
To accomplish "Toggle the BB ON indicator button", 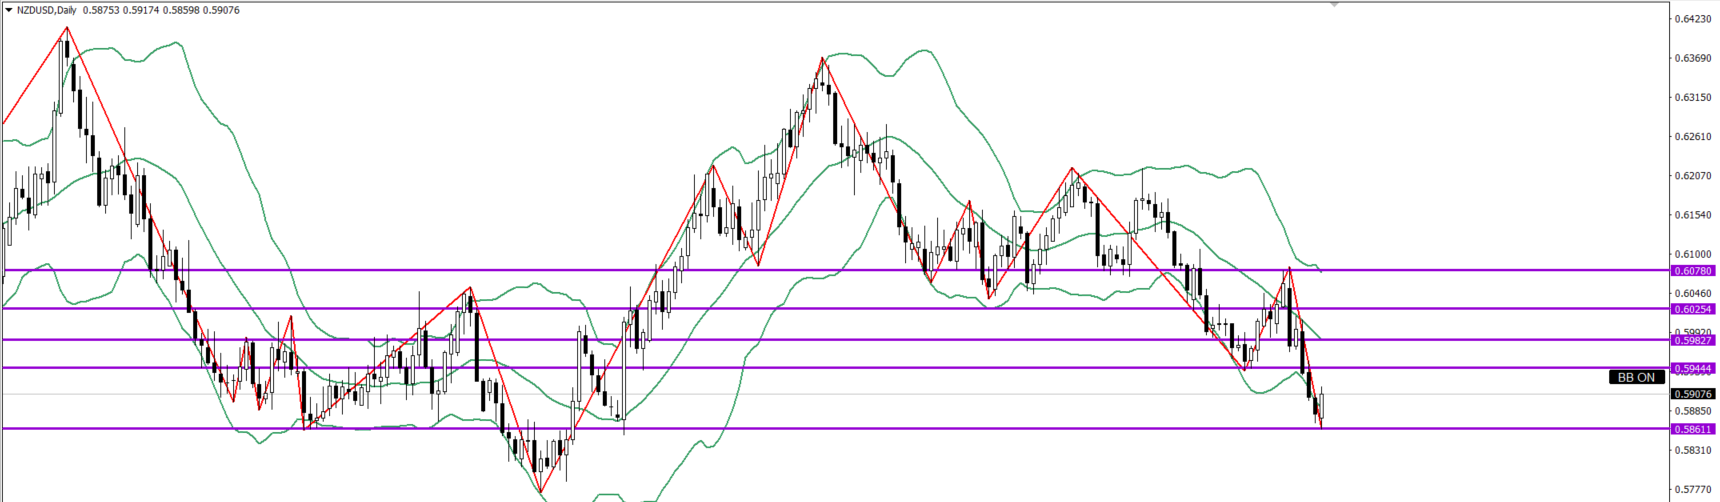I will (x=1637, y=377).
